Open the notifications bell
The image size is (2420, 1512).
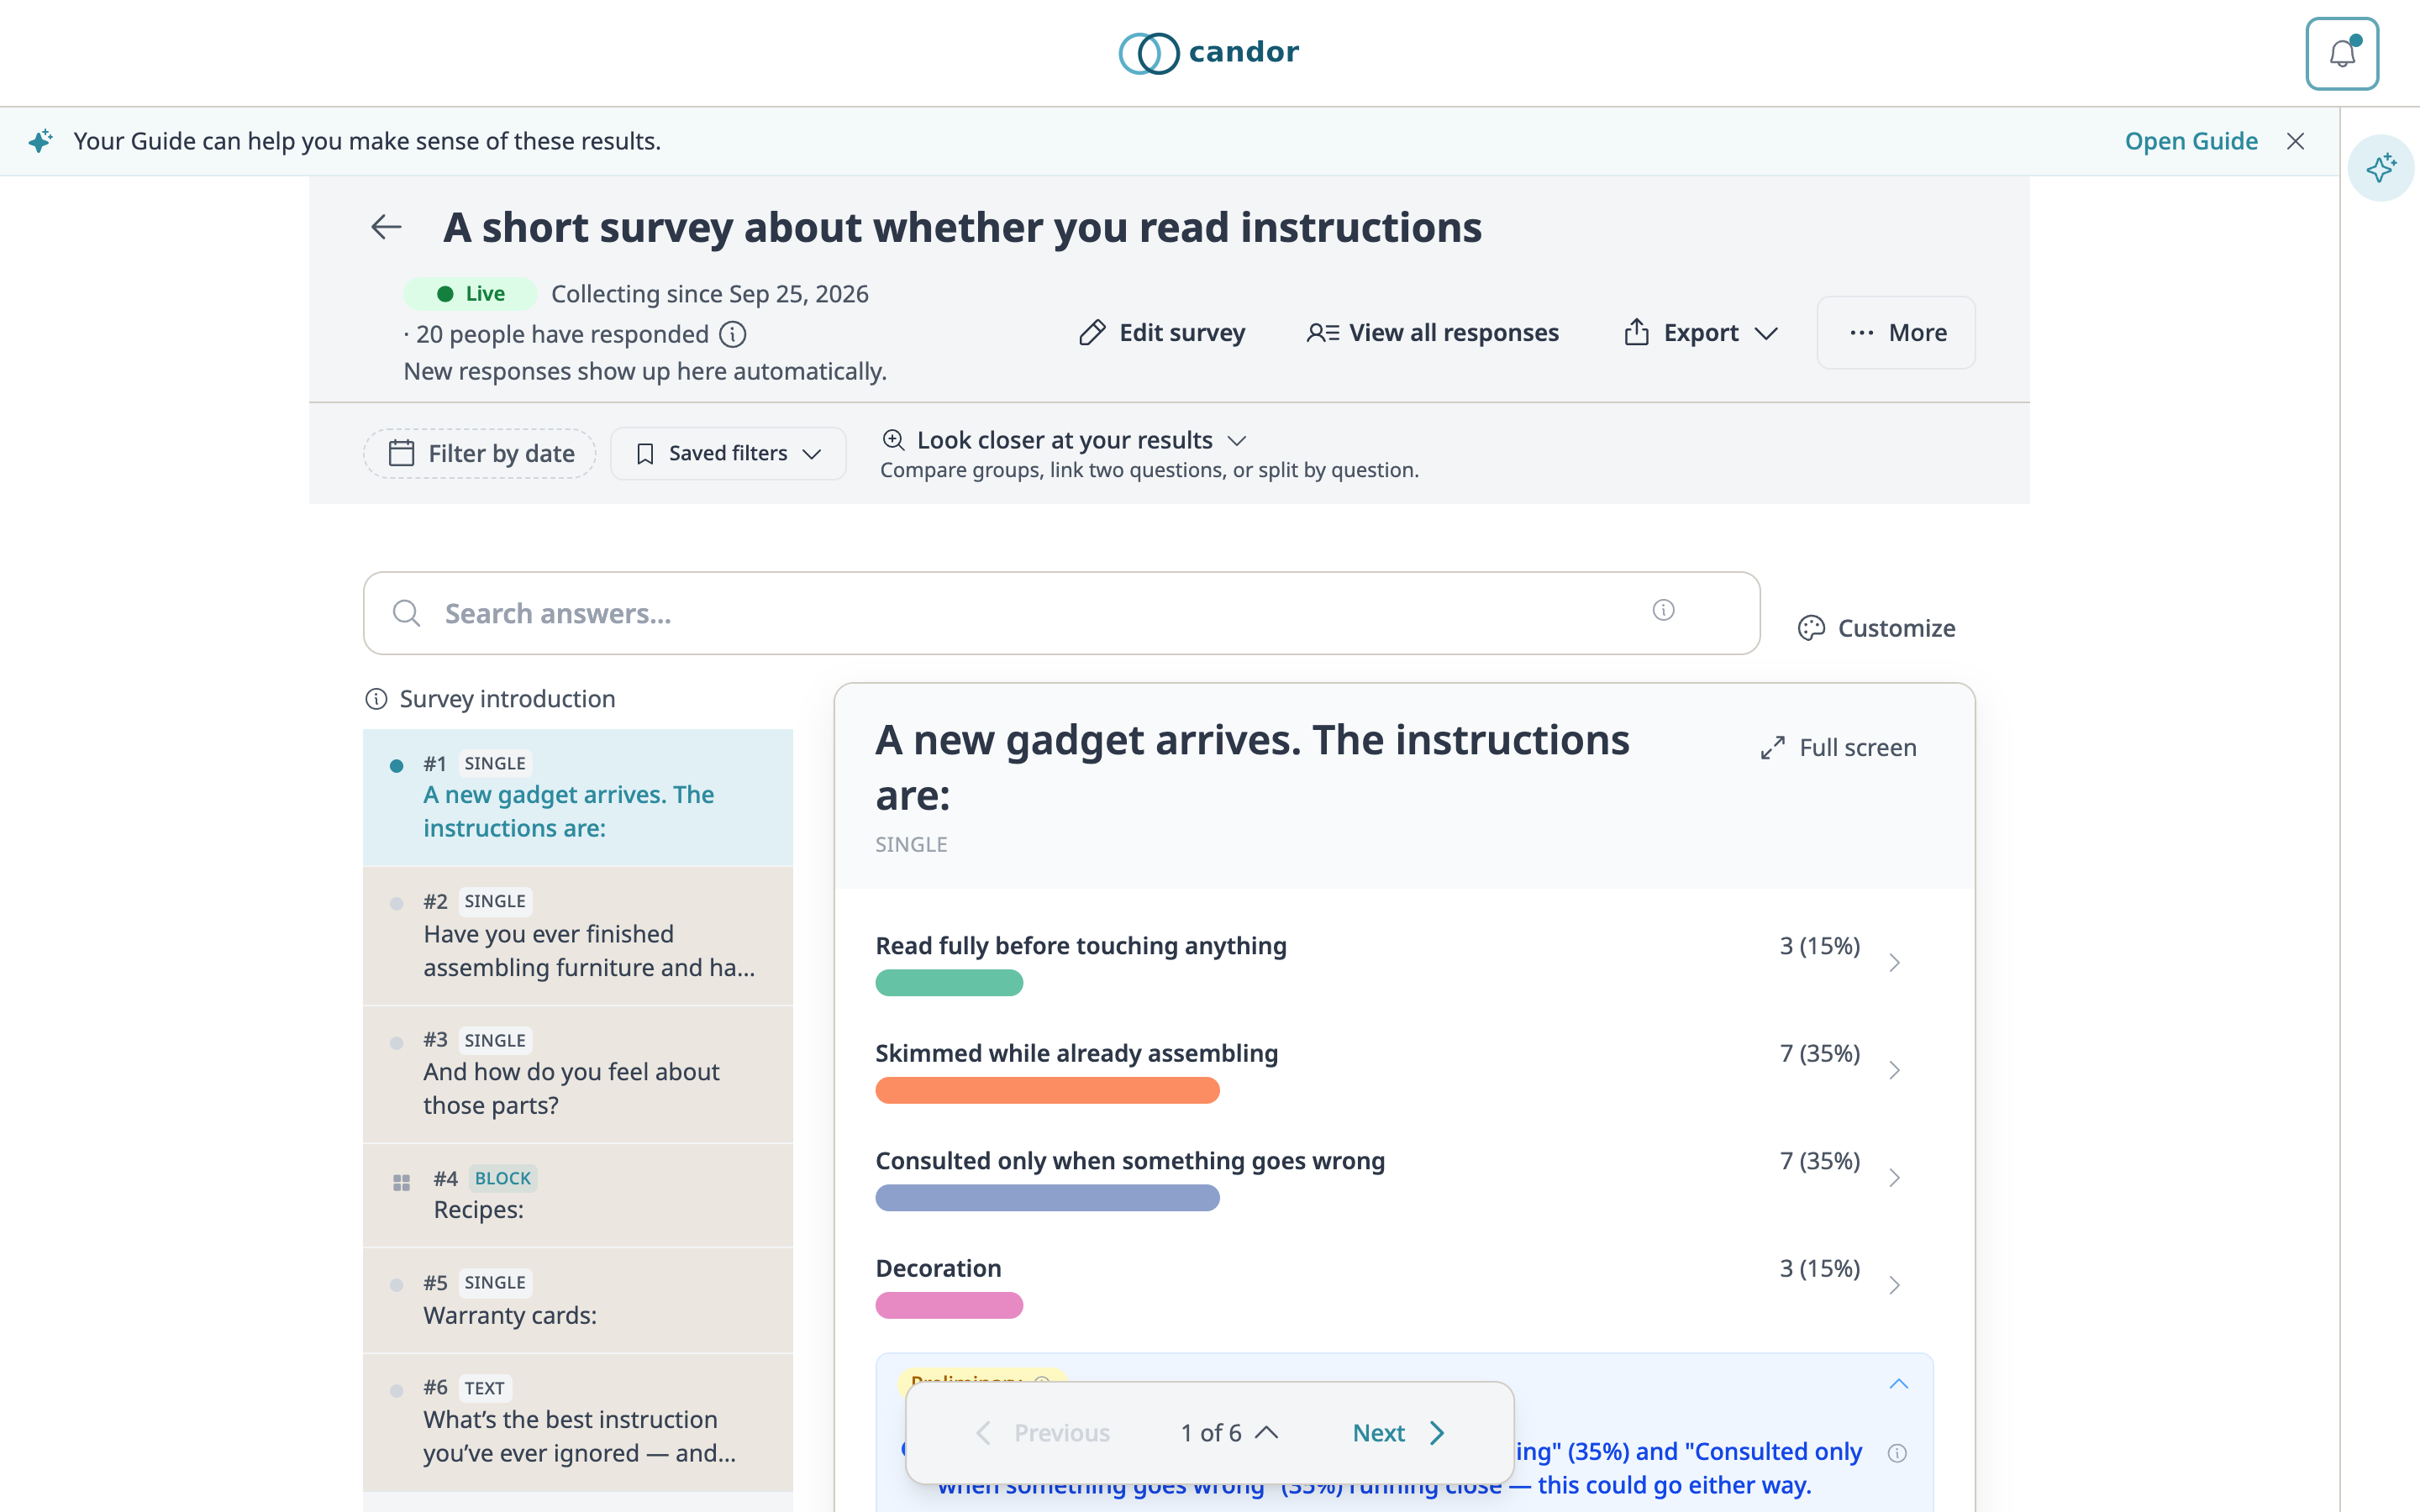[x=2341, y=53]
